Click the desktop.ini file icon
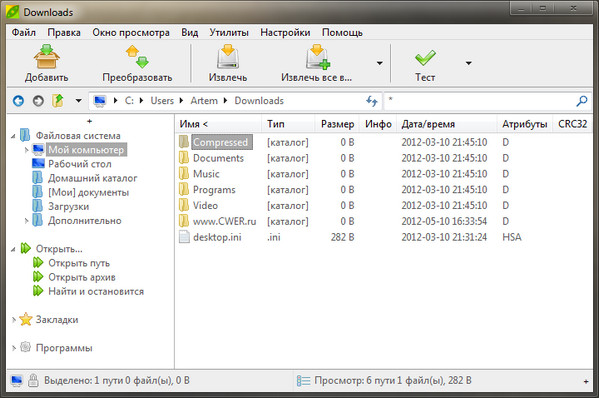 pos(184,237)
